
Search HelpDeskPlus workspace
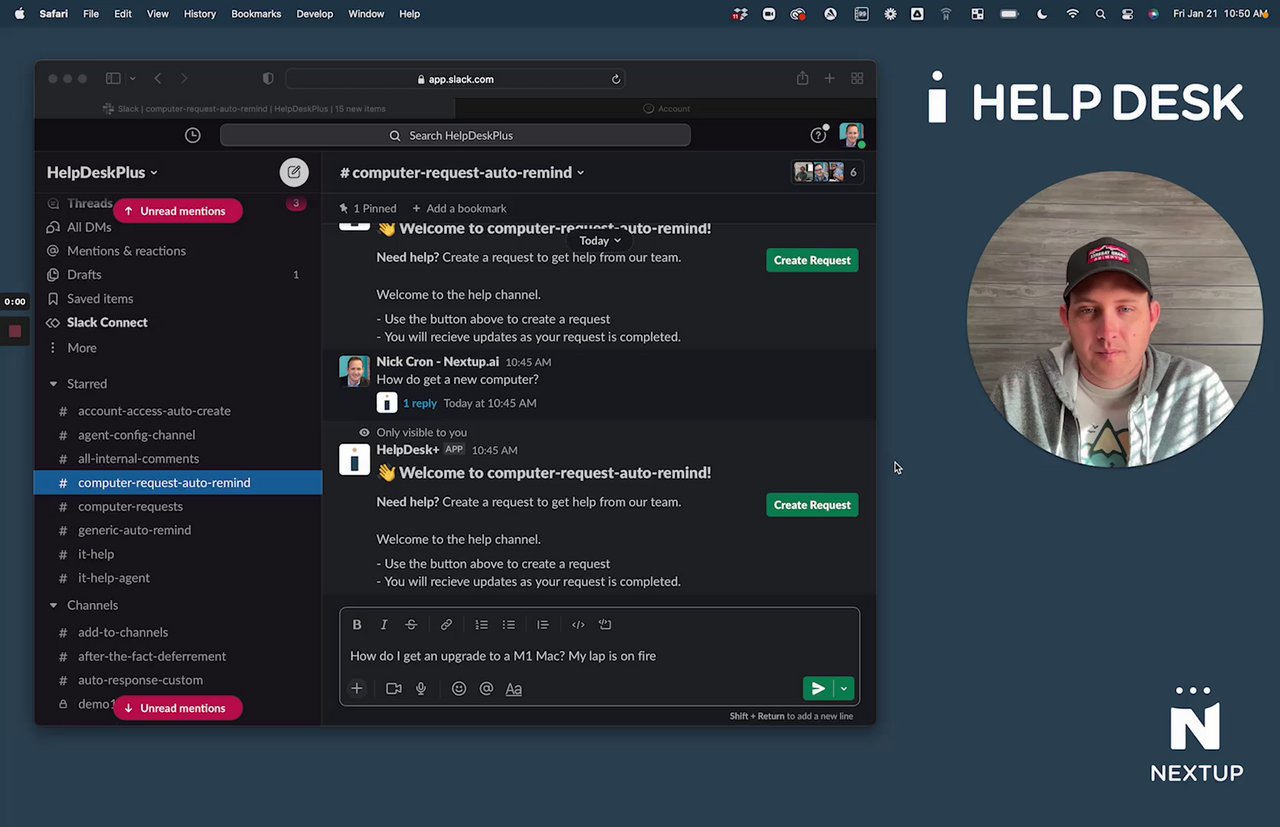point(455,135)
